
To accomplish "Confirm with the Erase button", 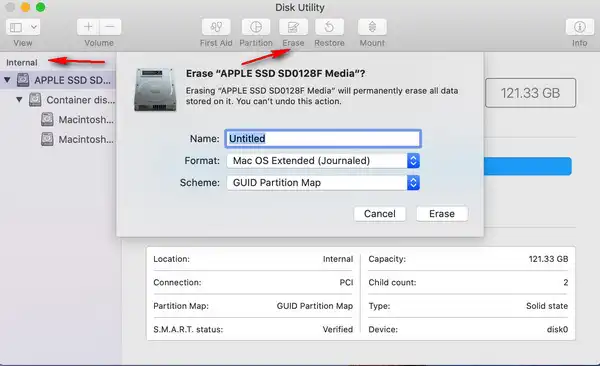I will click(442, 214).
